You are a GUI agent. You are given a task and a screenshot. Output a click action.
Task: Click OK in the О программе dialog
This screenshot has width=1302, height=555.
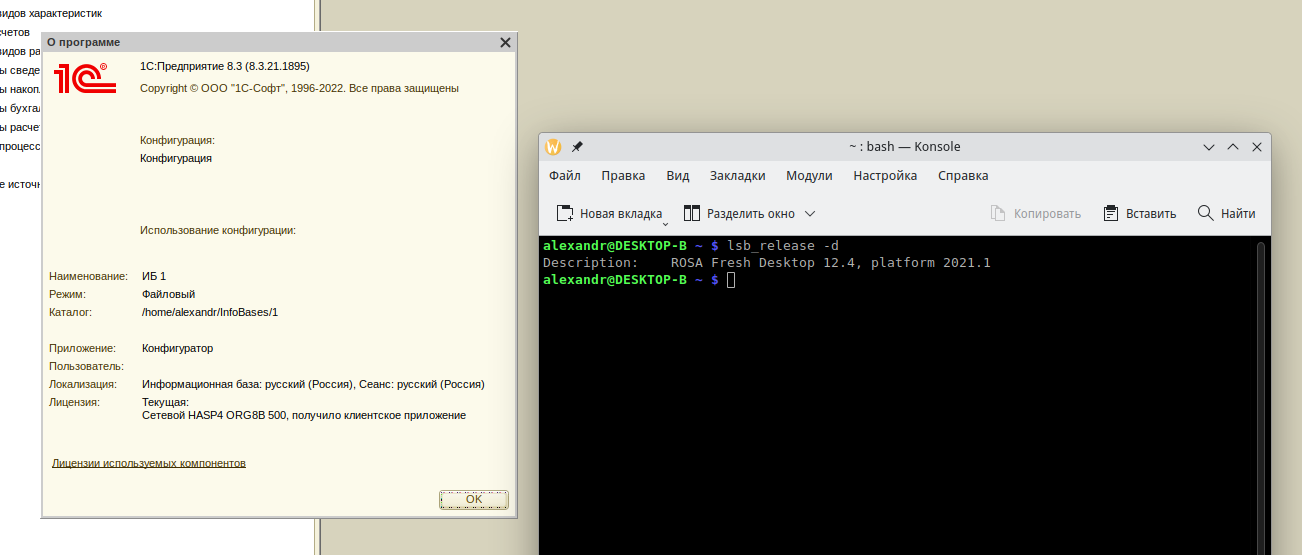(474, 499)
